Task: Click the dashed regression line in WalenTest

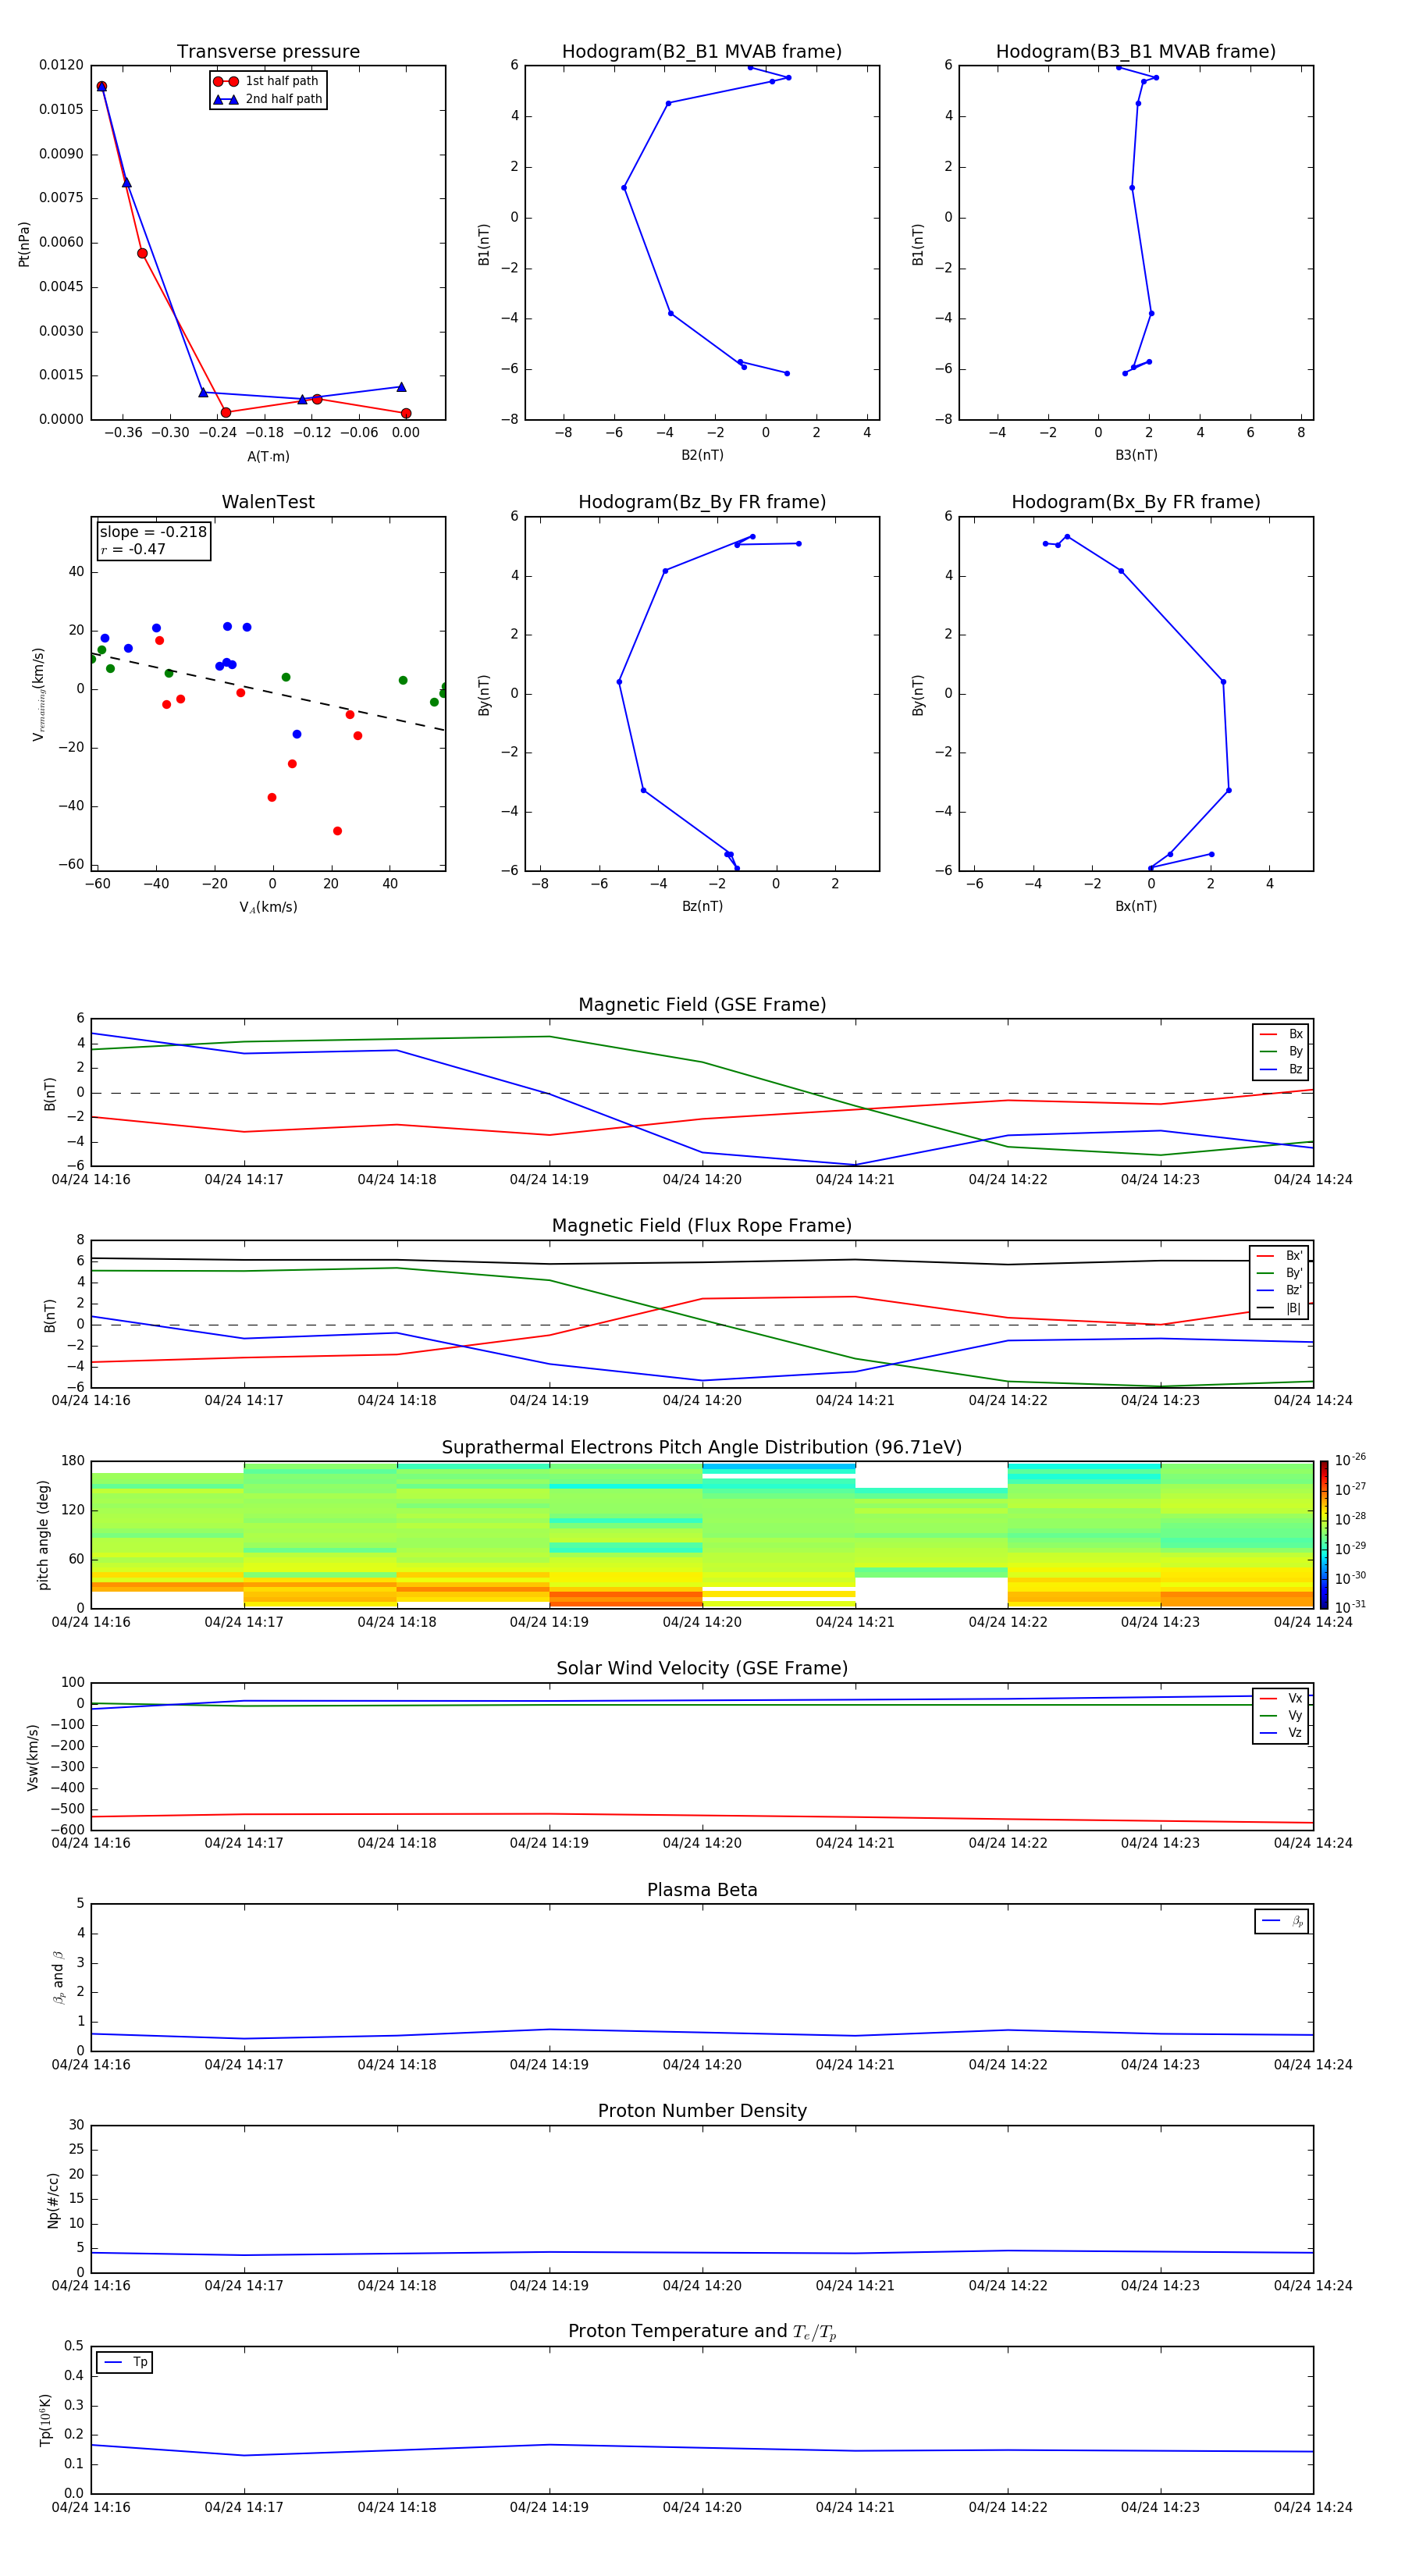Action: 268,691
